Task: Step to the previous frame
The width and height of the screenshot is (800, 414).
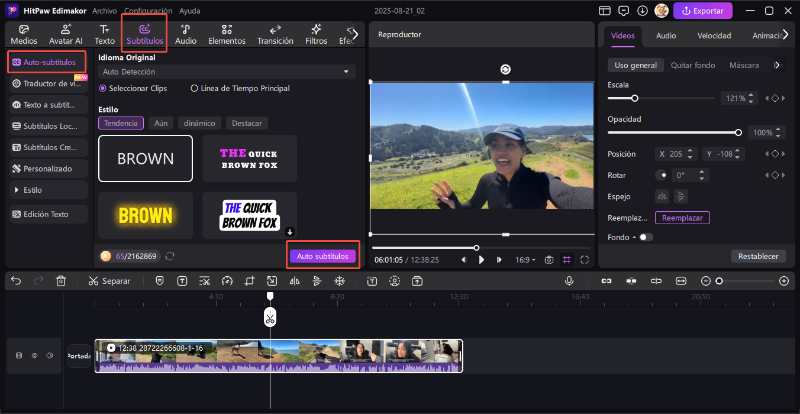Action: tap(463, 260)
